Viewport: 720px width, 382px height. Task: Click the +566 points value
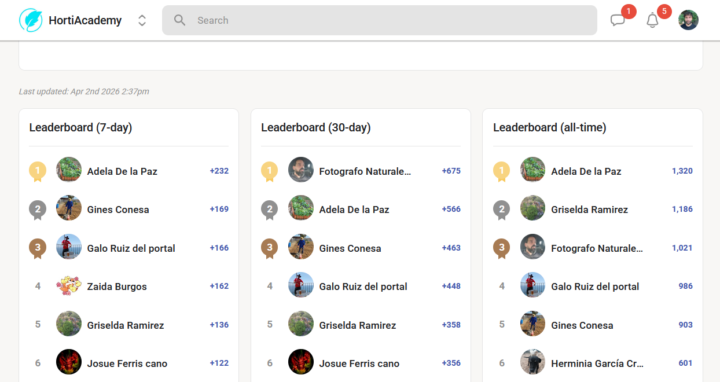click(451, 209)
